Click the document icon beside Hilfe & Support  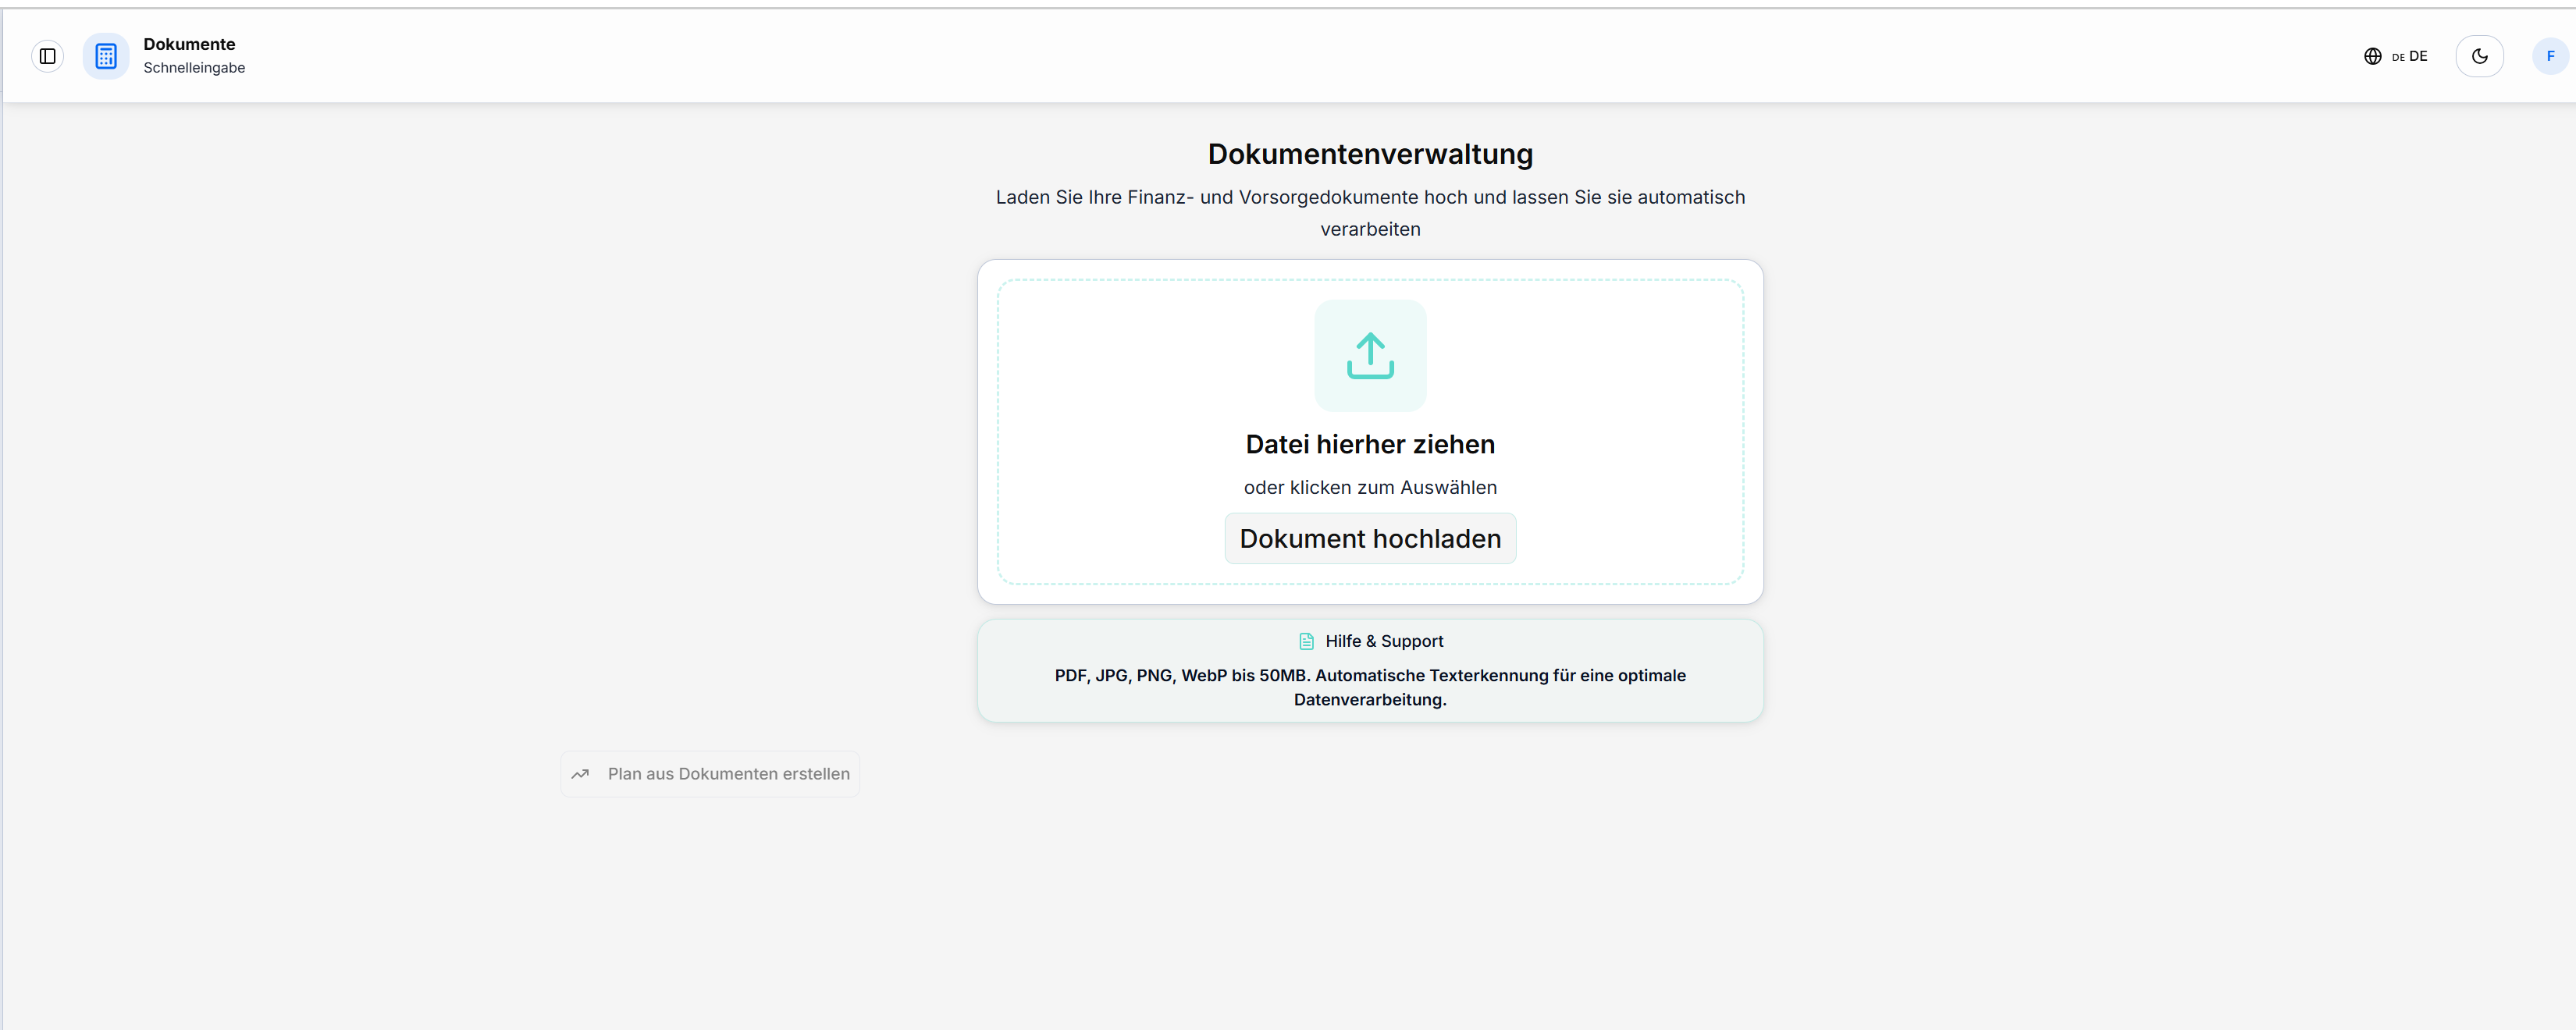pos(1306,641)
